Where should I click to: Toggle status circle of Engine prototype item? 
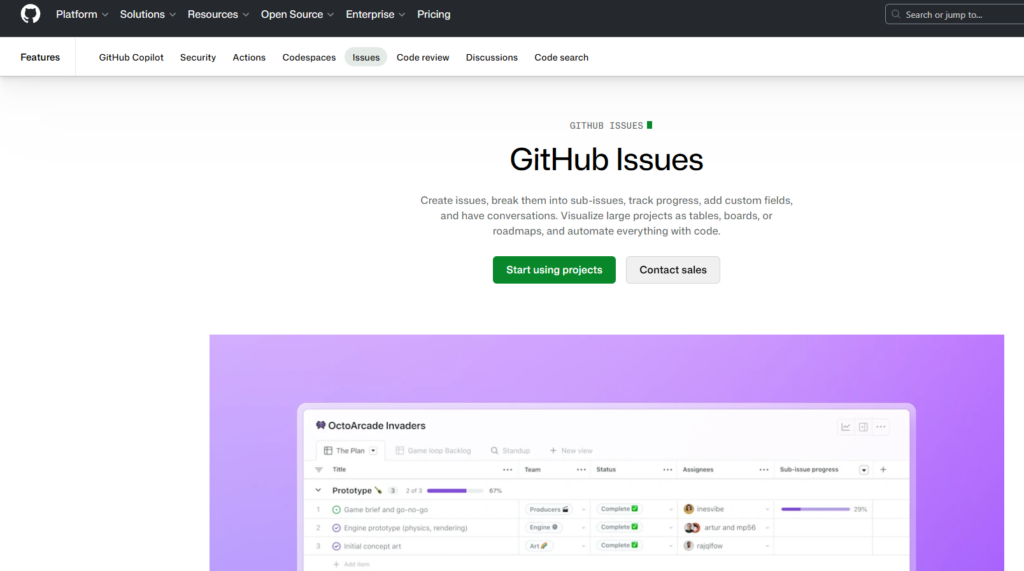pos(336,528)
